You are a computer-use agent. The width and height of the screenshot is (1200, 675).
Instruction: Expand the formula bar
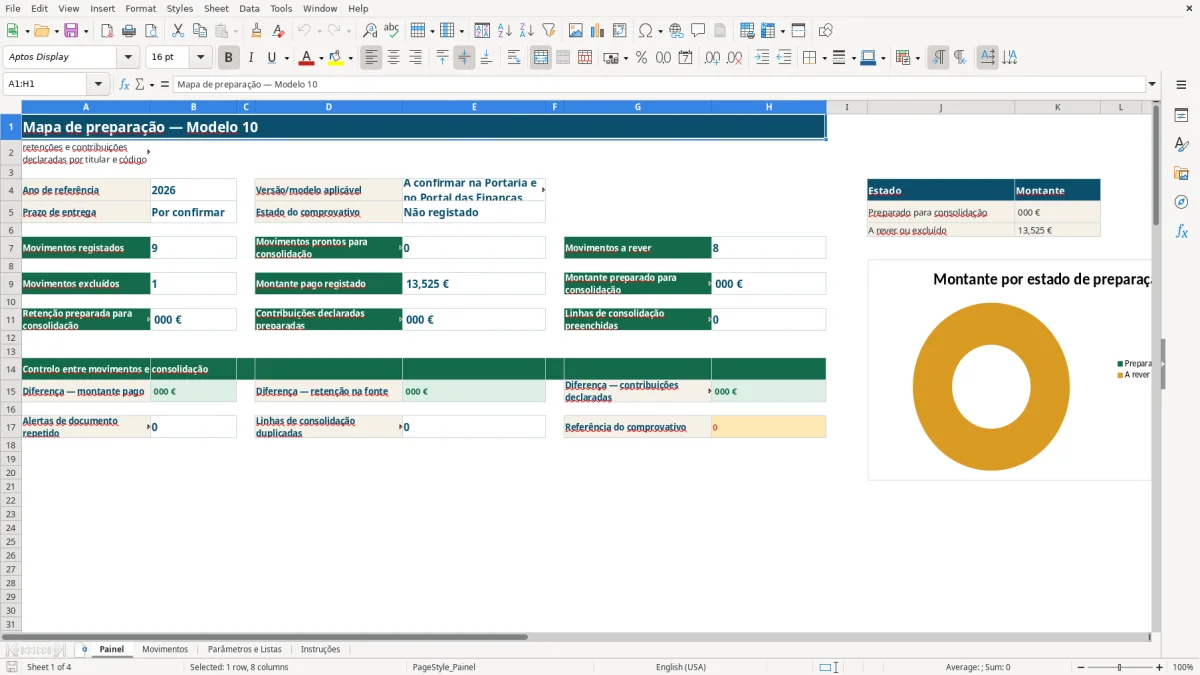(1152, 84)
